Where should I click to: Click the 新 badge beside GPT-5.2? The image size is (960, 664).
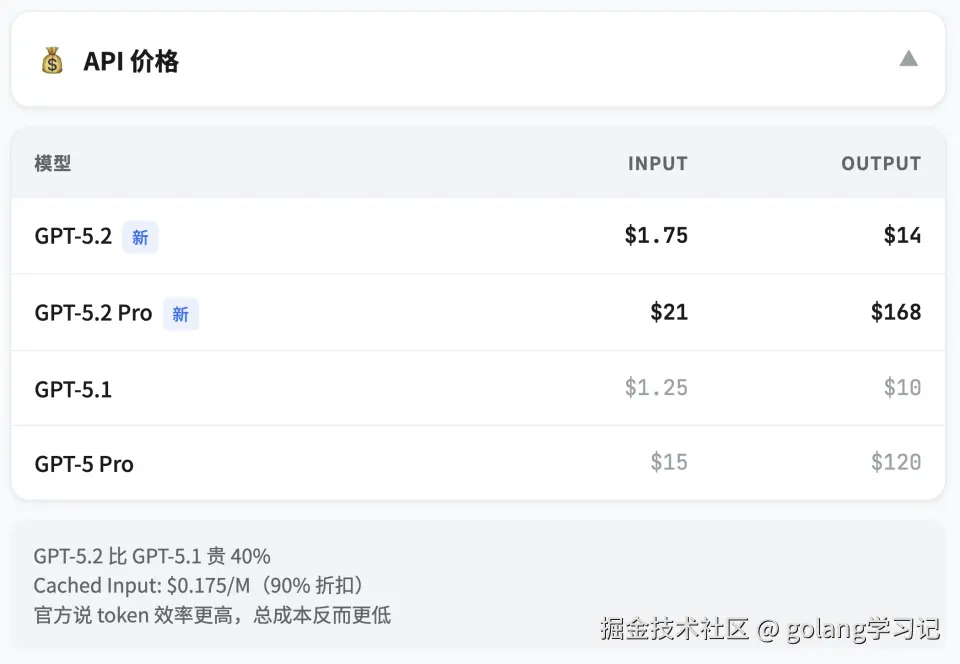pyautogui.click(x=140, y=237)
